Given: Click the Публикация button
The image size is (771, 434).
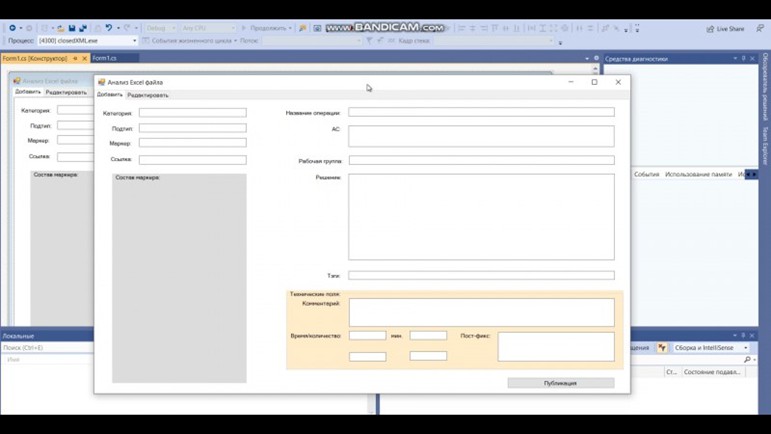Looking at the screenshot, I should pos(561,383).
